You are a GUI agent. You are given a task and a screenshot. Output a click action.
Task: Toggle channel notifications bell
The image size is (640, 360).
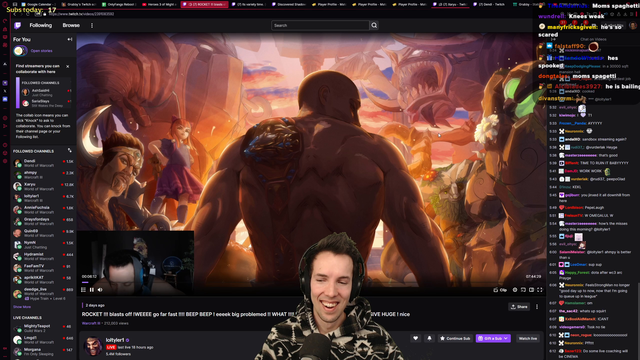coord(429,338)
